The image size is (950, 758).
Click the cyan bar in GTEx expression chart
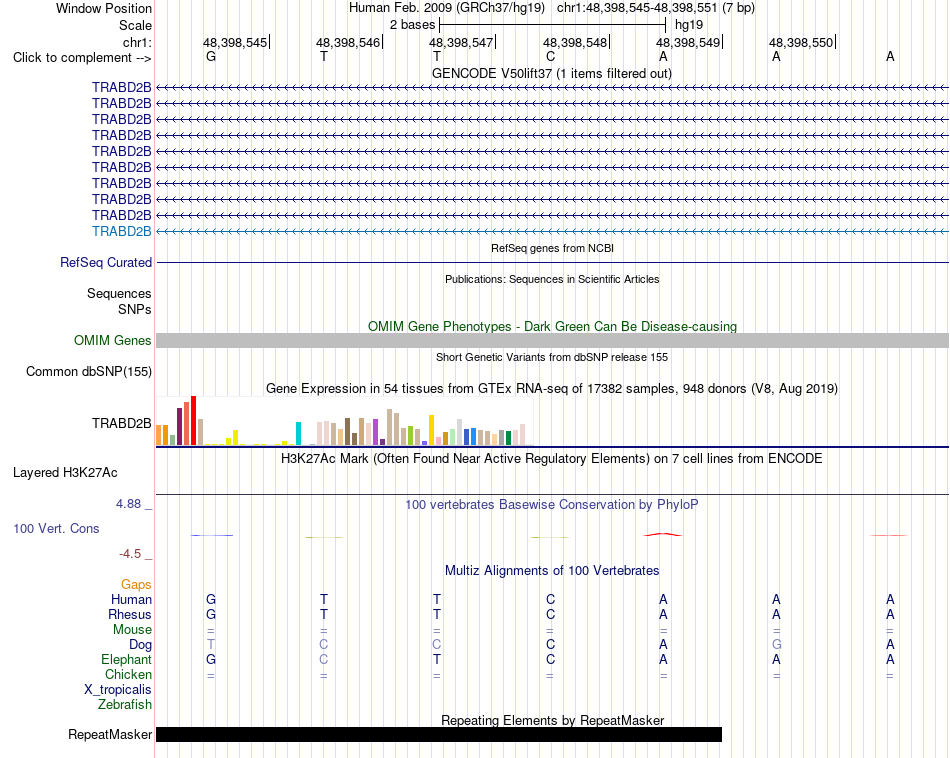pos(298,434)
